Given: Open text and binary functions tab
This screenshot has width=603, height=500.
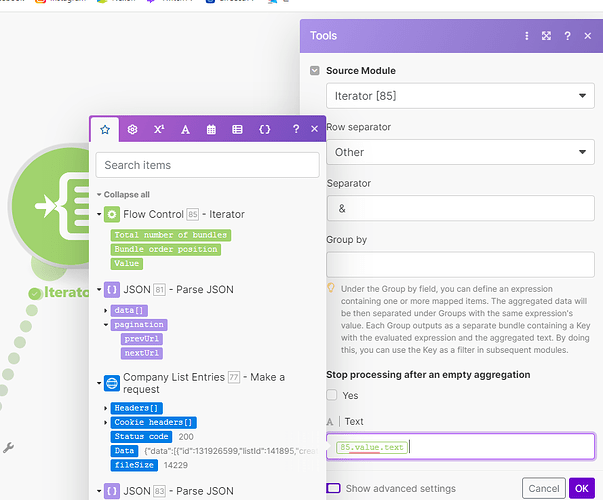Looking at the screenshot, I should pyautogui.click(x=185, y=129).
